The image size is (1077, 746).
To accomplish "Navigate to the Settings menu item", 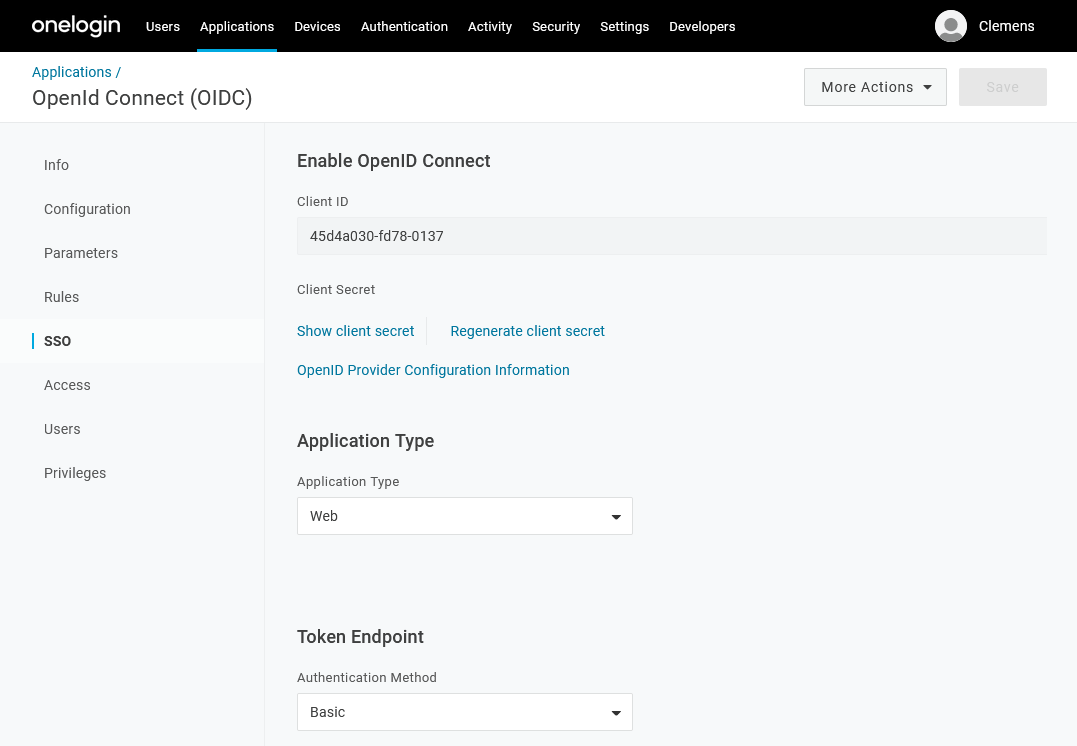I will [x=624, y=26].
